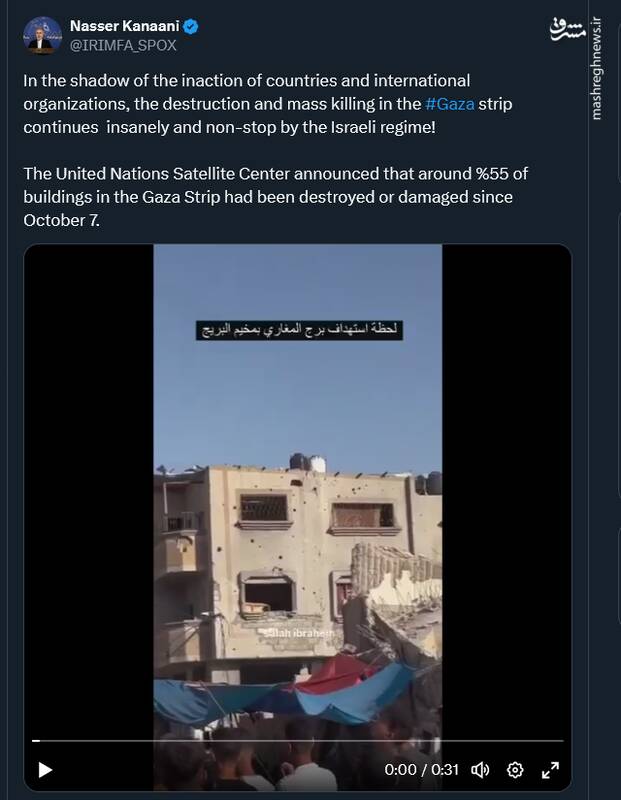621x800 pixels.
Task: Play the embedded video
Action: pos(45,769)
